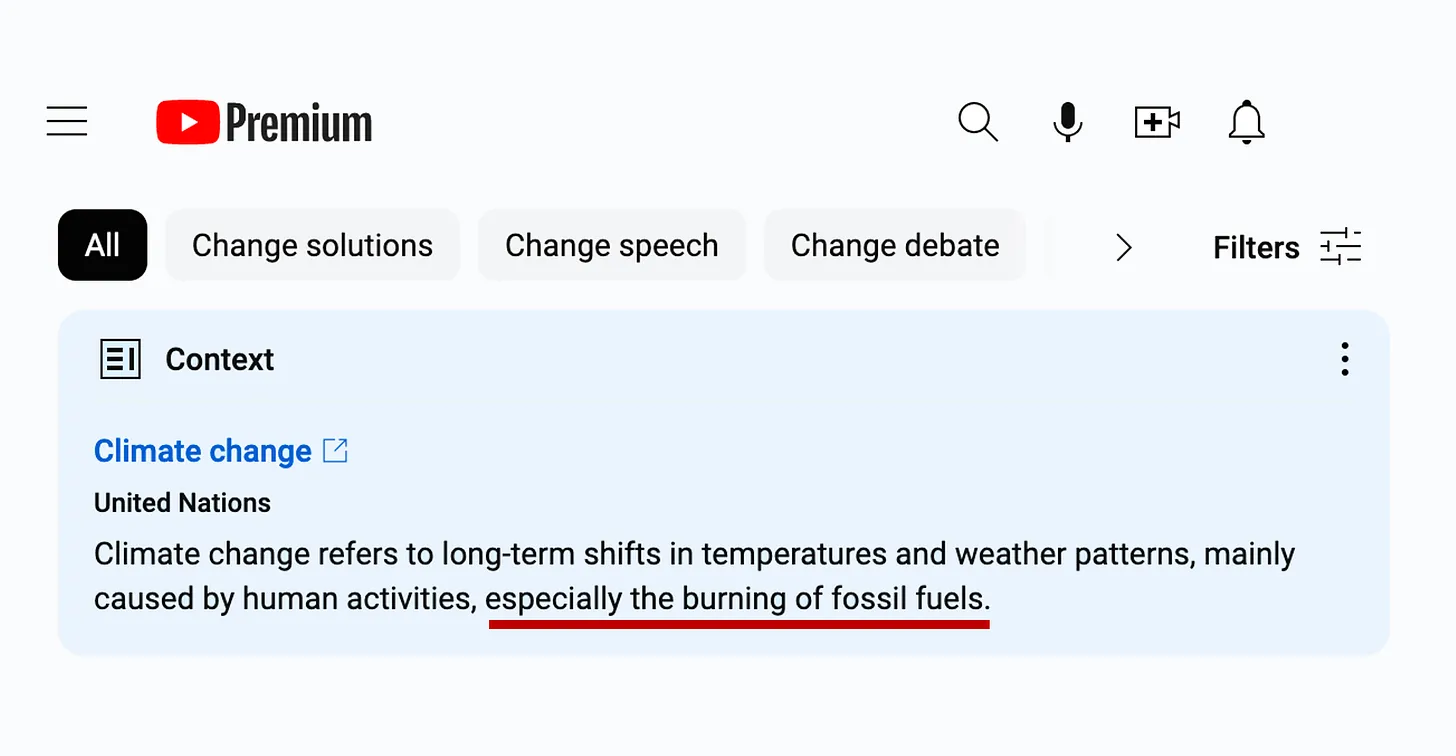Viewport: 1456px width, 756px height.
Task: Switch to the Change speech chip
Action: (x=611, y=245)
